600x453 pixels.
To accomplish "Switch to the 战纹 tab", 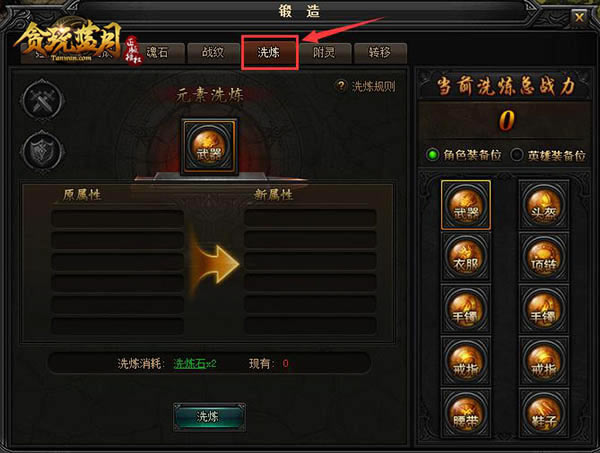I will pyautogui.click(x=213, y=53).
